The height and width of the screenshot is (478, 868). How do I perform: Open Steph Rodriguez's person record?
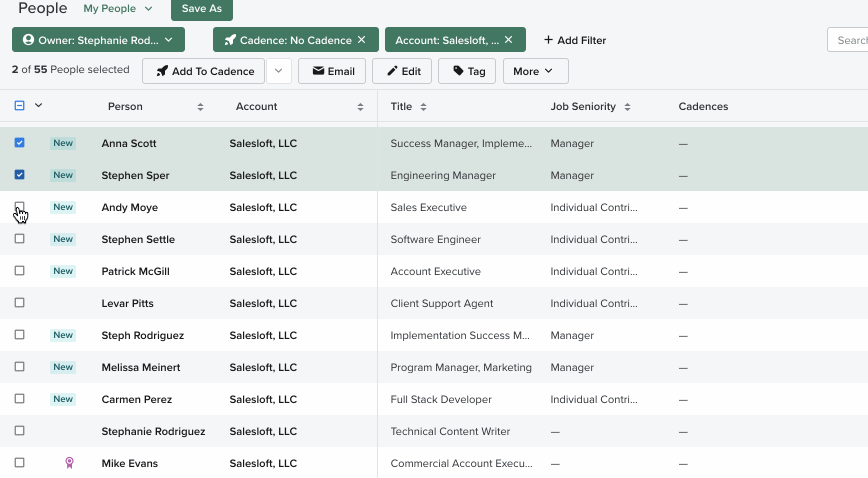point(142,335)
